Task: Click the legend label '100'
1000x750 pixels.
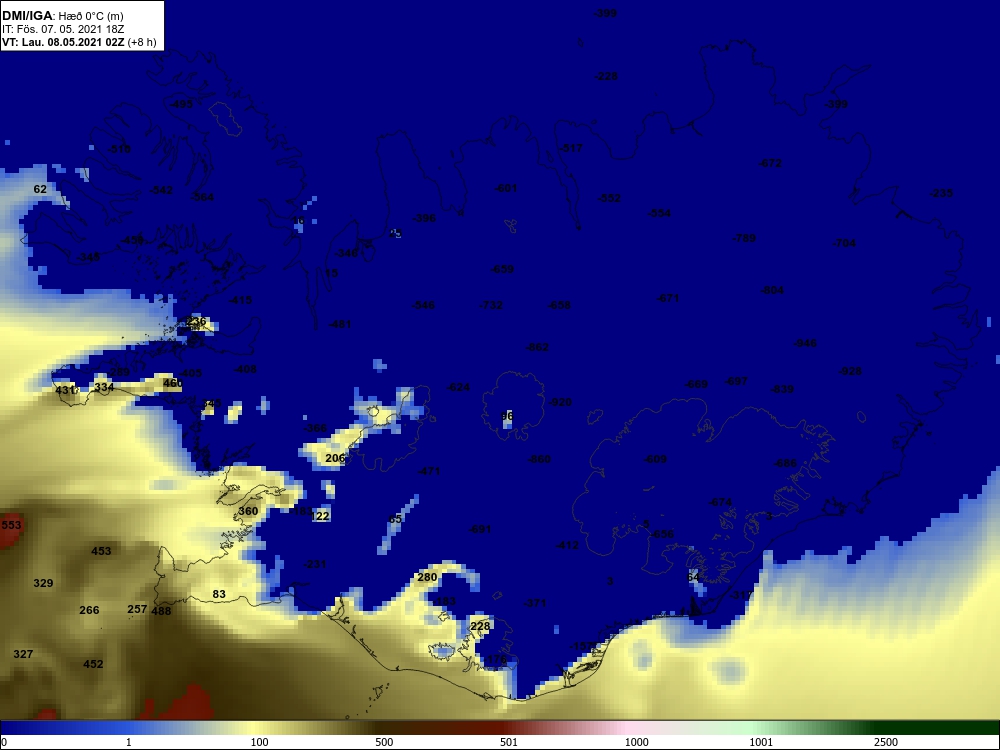Action: pos(259,742)
